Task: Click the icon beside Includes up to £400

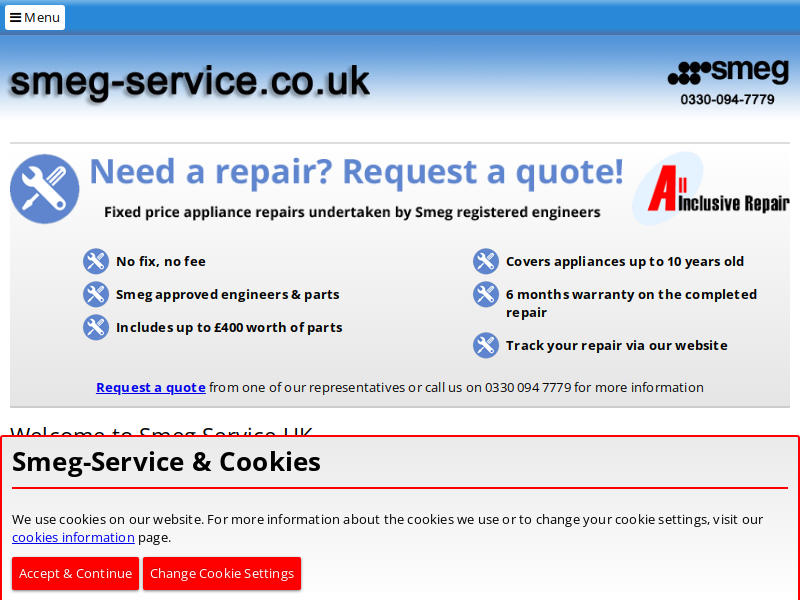Action: (x=96, y=328)
